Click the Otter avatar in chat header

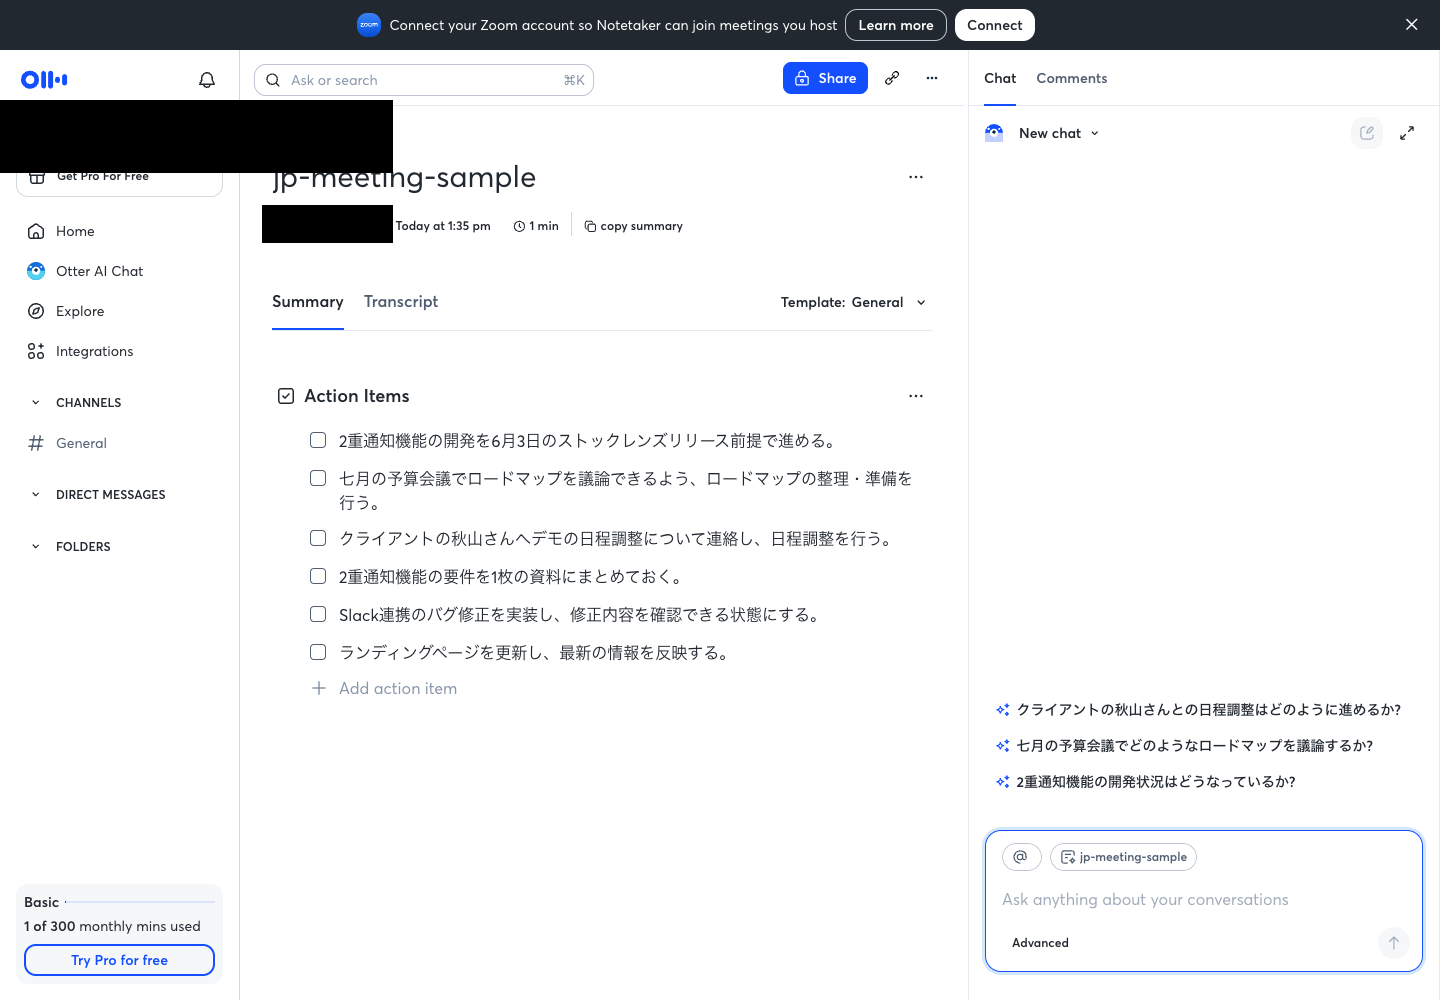point(994,133)
